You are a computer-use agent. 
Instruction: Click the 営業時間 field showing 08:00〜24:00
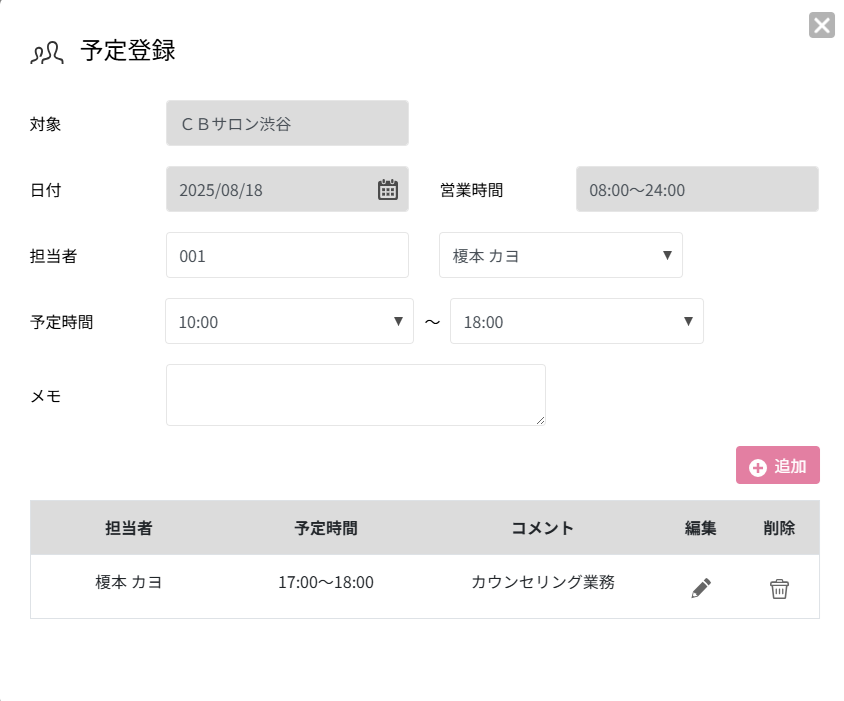point(697,189)
